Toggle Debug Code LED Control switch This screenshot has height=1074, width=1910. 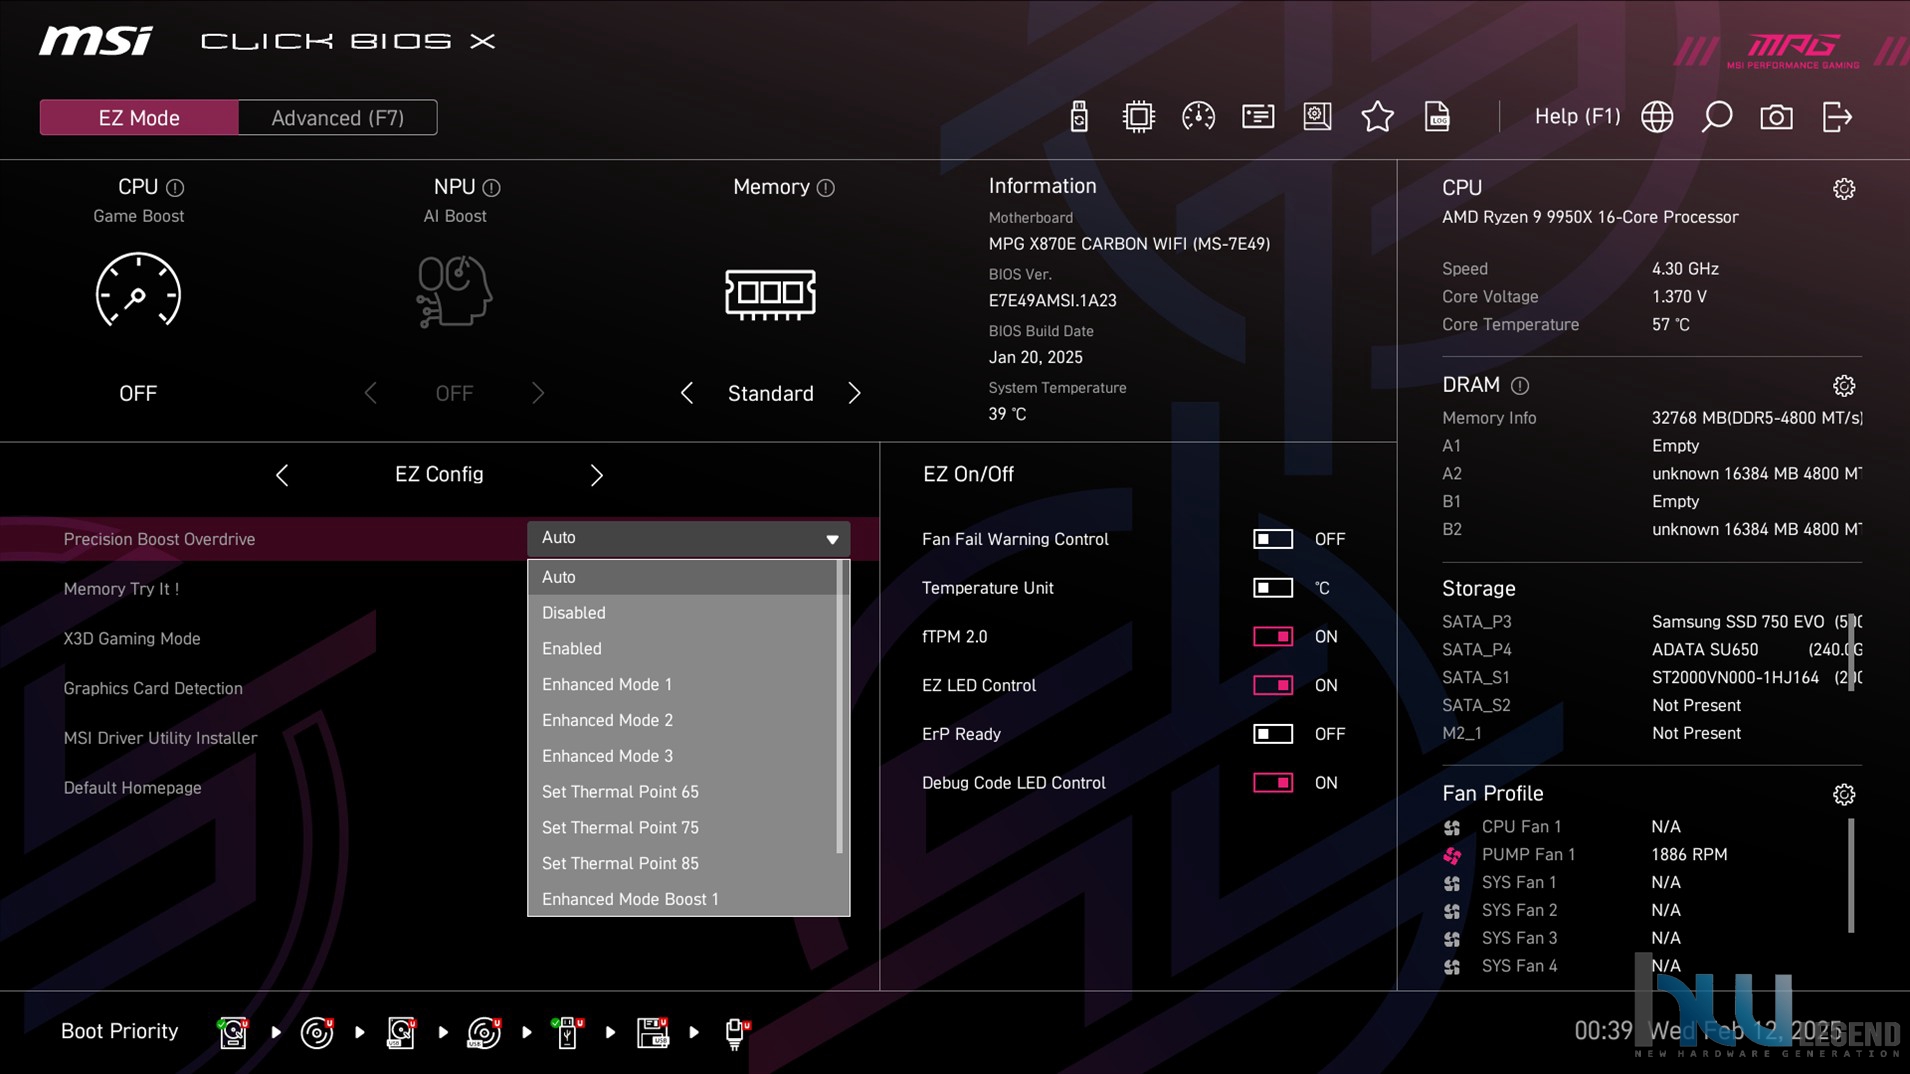click(1272, 783)
